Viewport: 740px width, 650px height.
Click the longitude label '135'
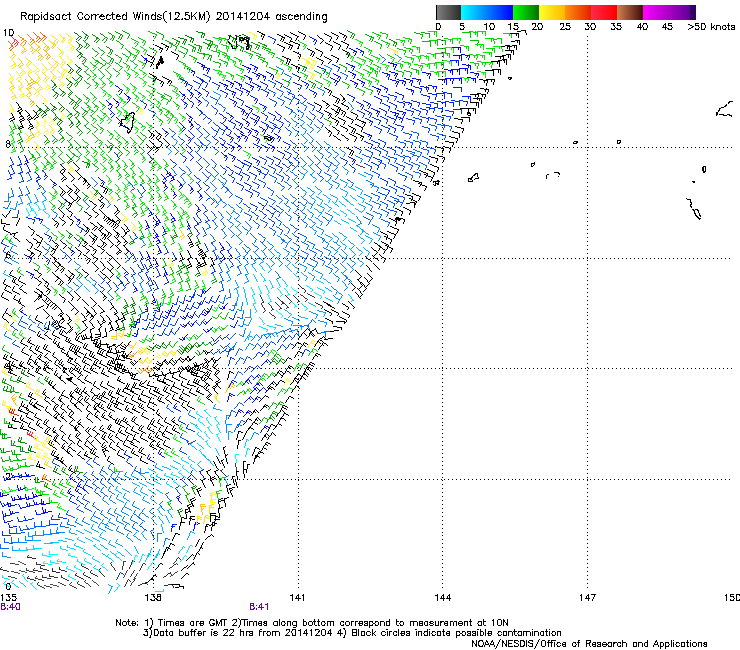pos(8,598)
